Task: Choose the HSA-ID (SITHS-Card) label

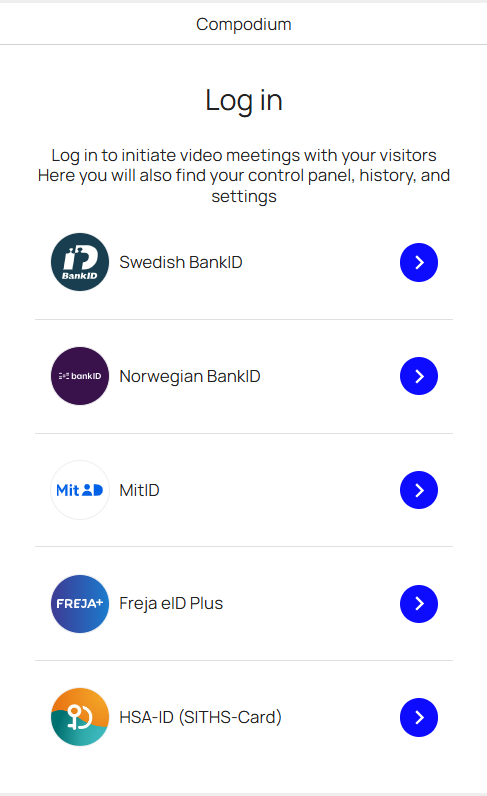Action: pos(201,717)
